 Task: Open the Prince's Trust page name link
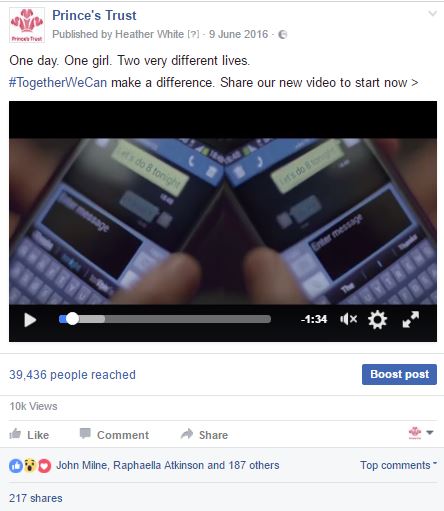pyautogui.click(x=94, y=15)
